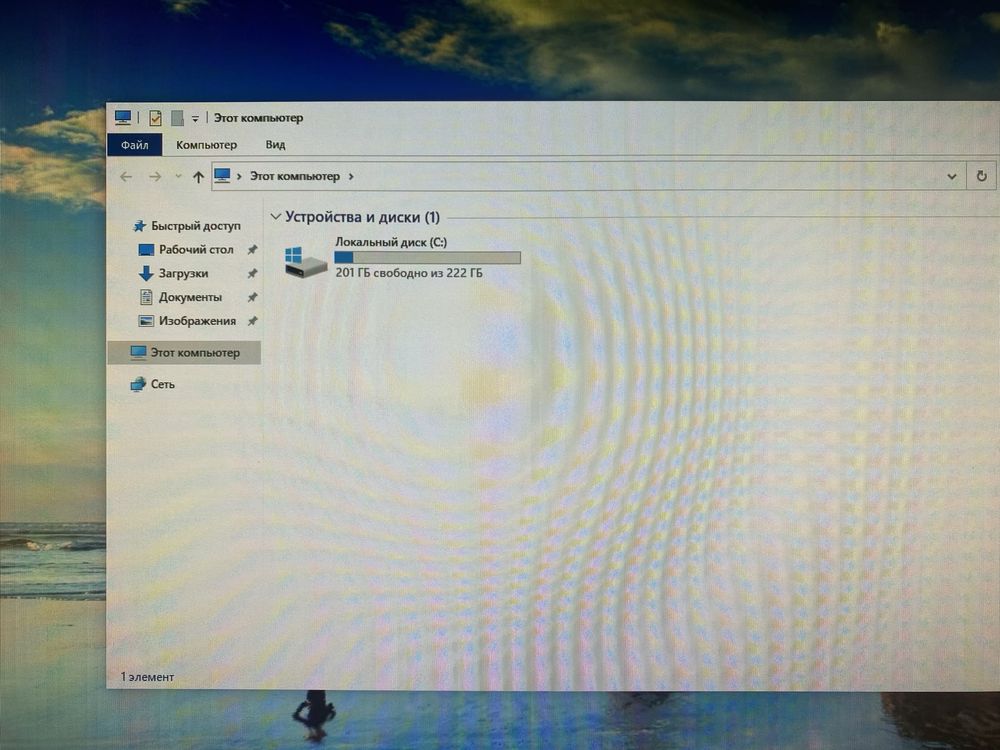Screen dimensions: 1000x750
Task: Switch to the Компьютер ribbon tab
Action: 206,145
